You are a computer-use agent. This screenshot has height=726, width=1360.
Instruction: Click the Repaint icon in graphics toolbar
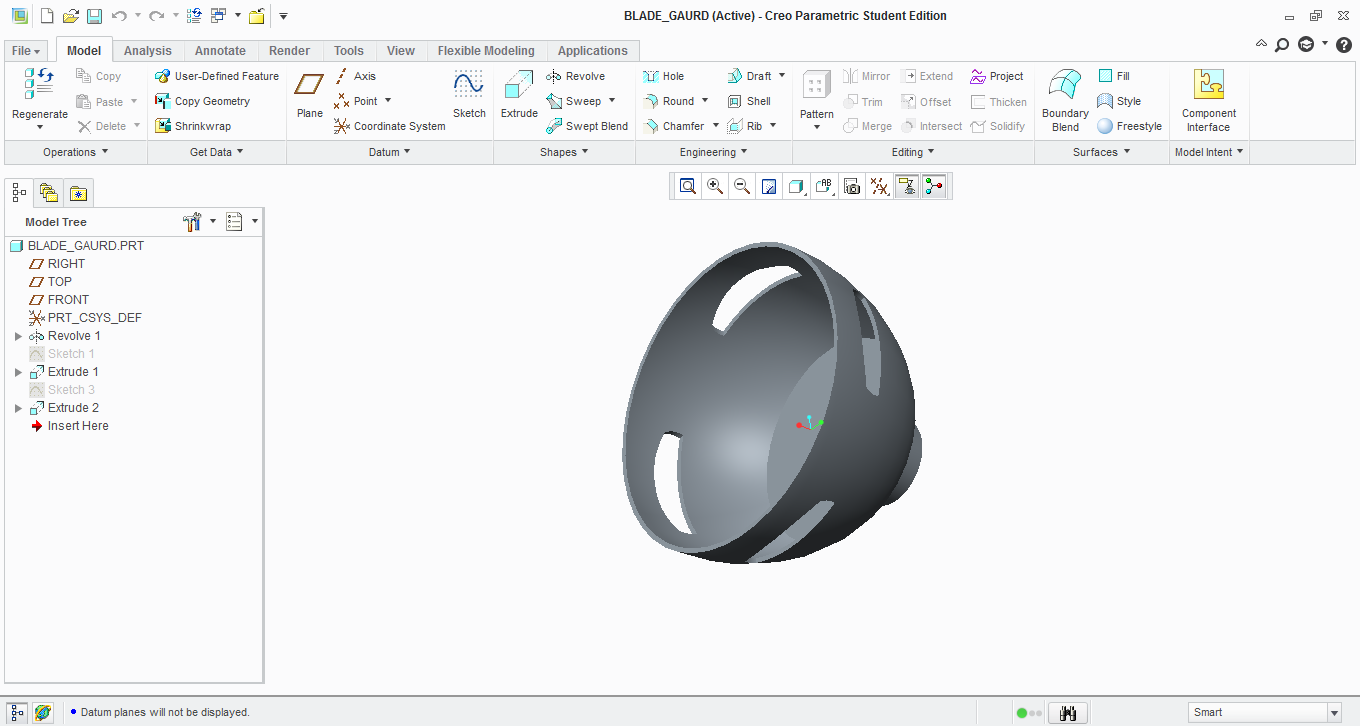click(x=769, y=186)
